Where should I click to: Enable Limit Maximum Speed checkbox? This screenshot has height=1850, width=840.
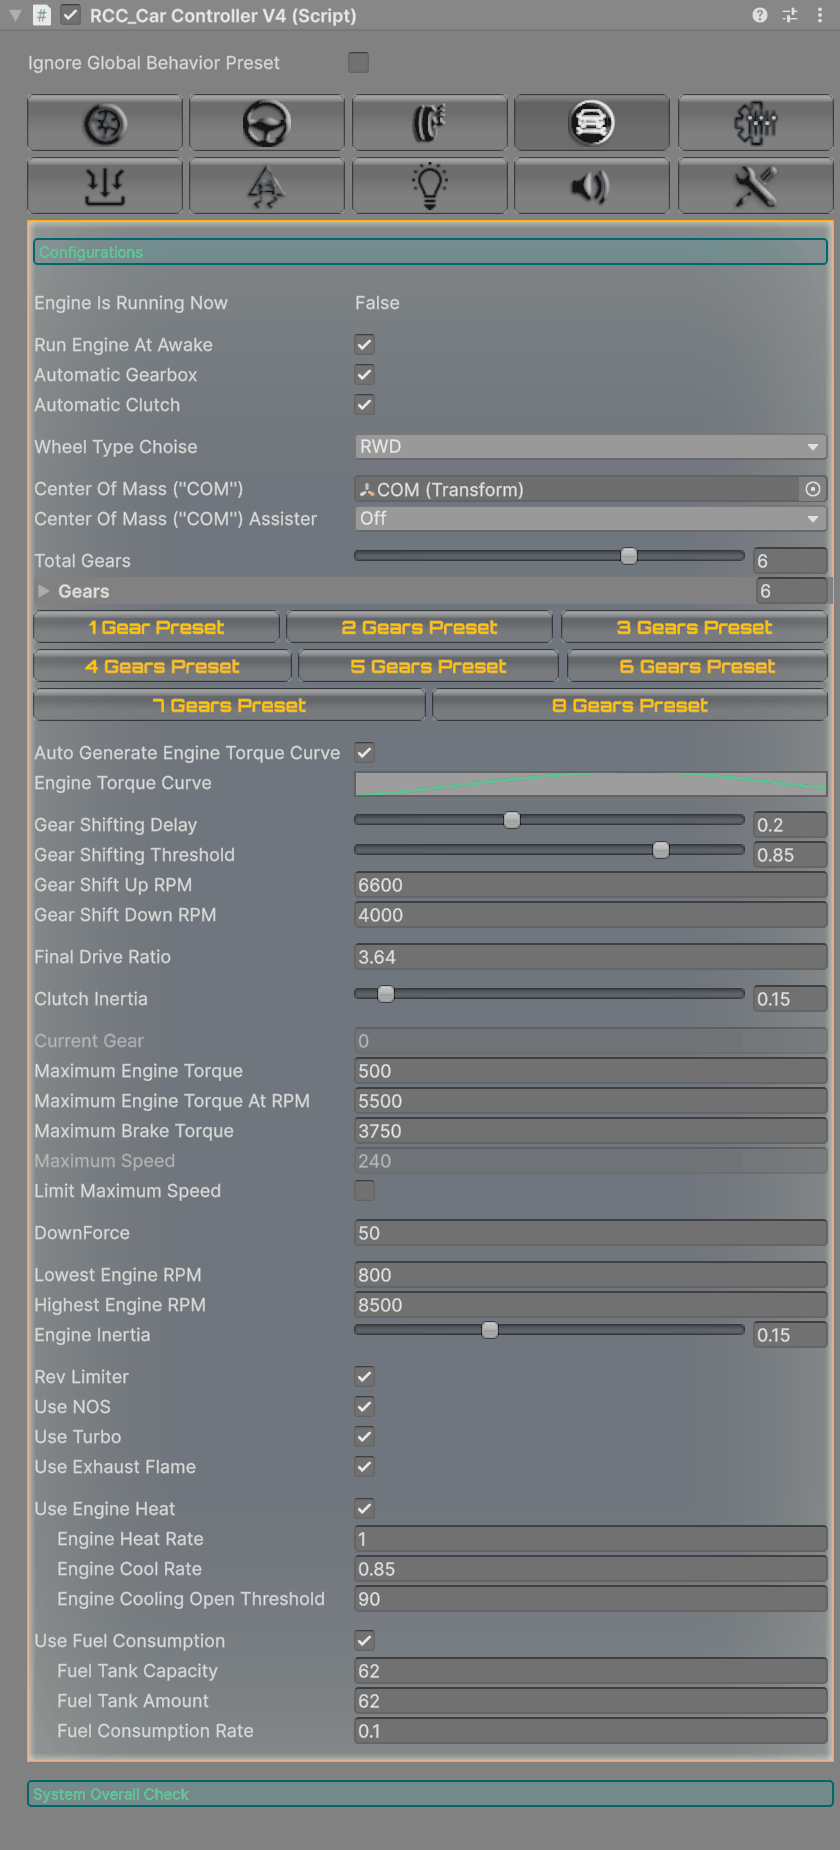pyautogui.click(x=364, y=1191)
